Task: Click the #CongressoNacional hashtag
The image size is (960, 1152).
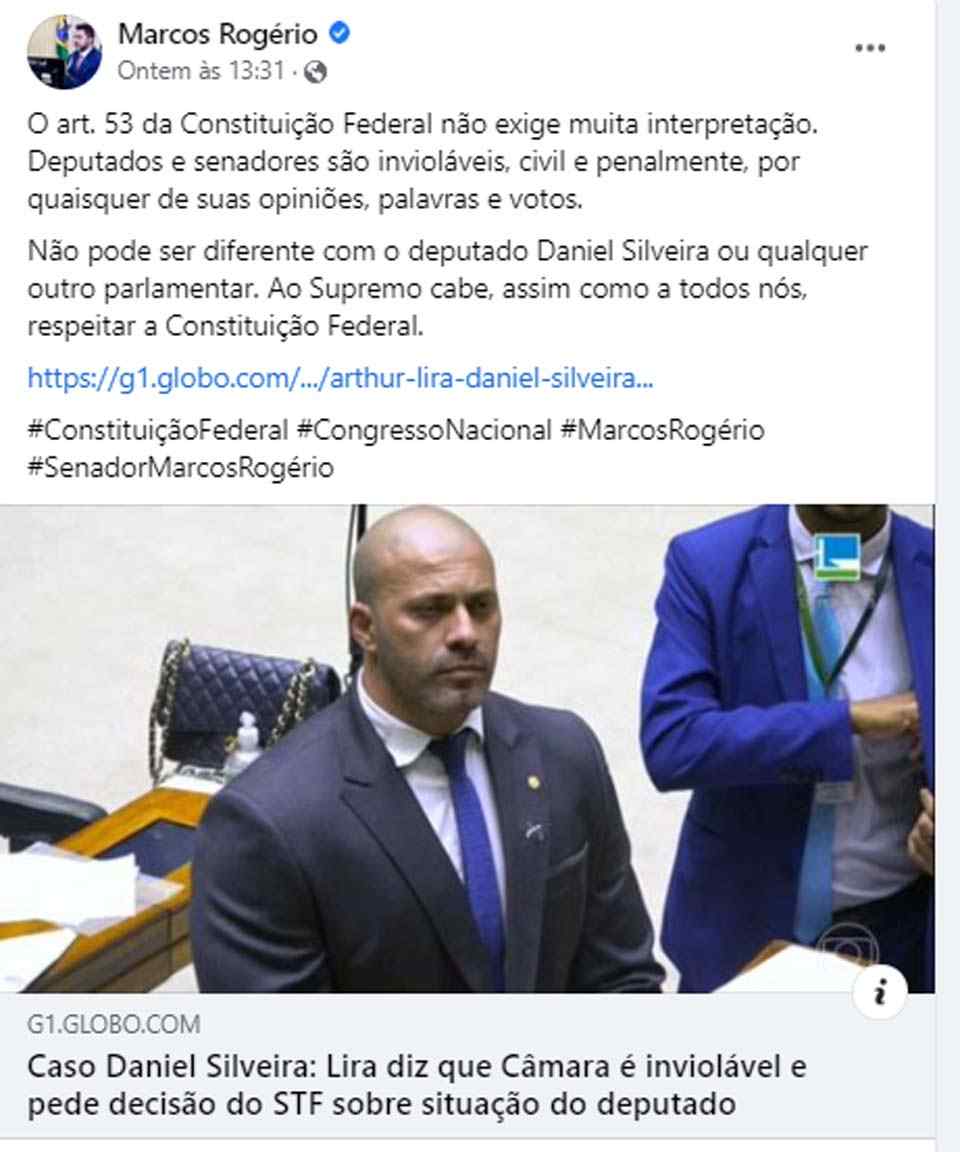Action: pos(424,430)
